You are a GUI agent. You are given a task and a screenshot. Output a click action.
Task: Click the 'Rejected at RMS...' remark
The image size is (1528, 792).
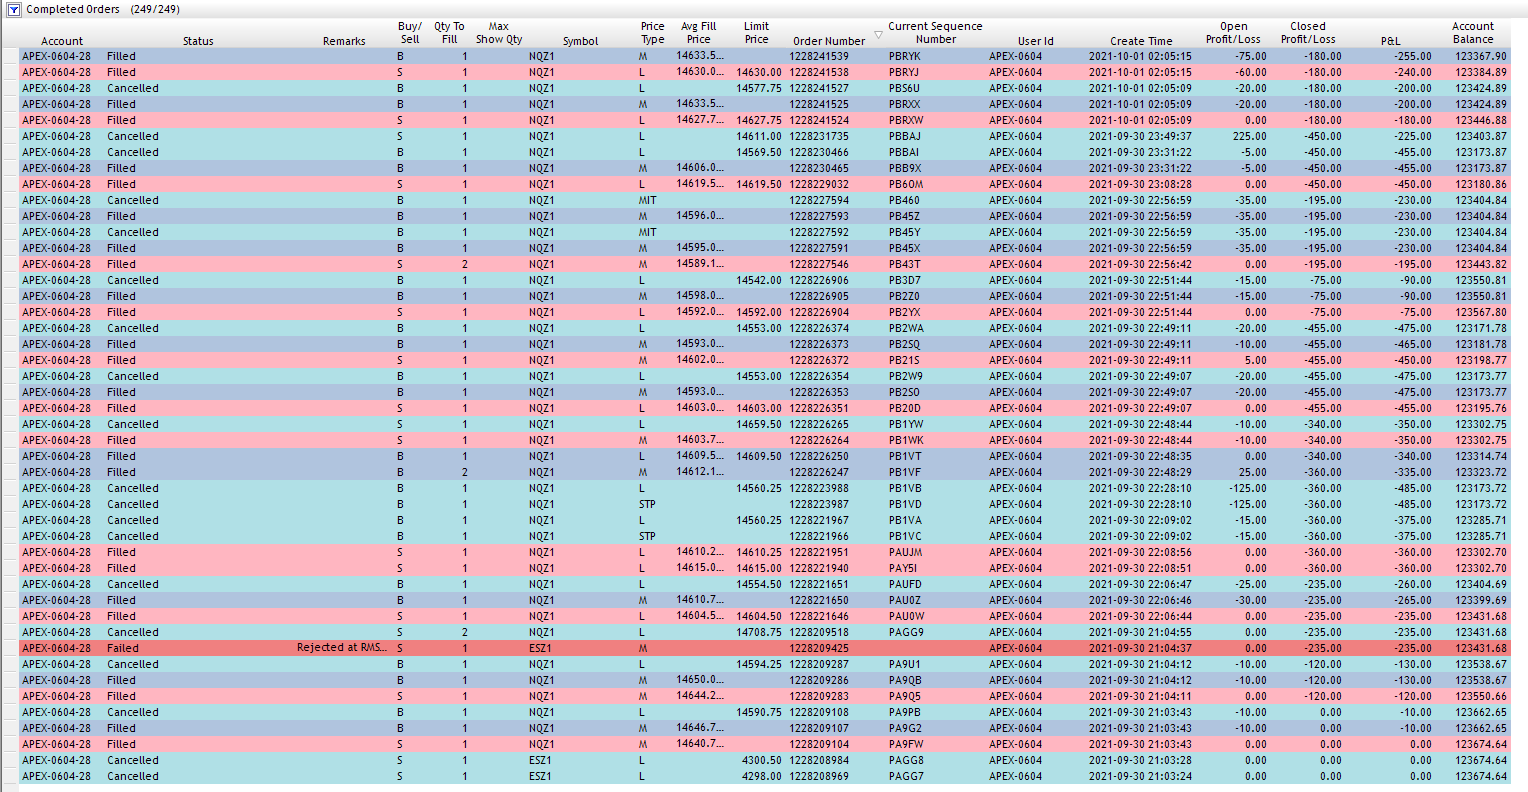point(342,648)
